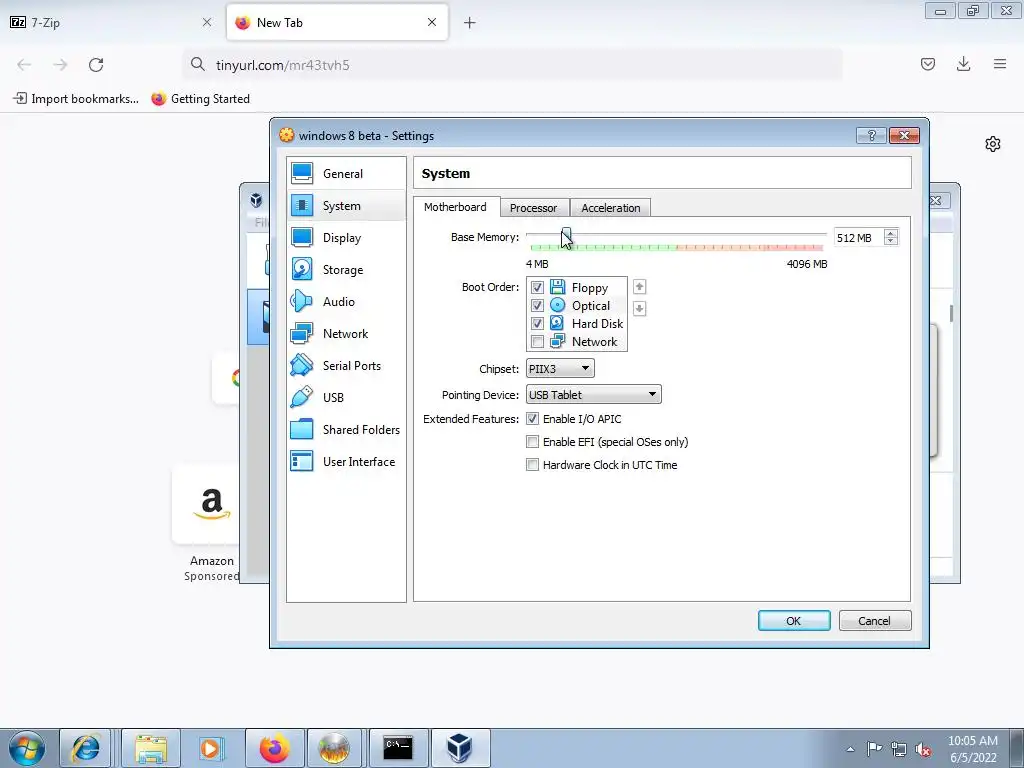Close the New Tab browser tab
The width and height of the screenshot is (1024, 768).
click(x=432, y=22)
